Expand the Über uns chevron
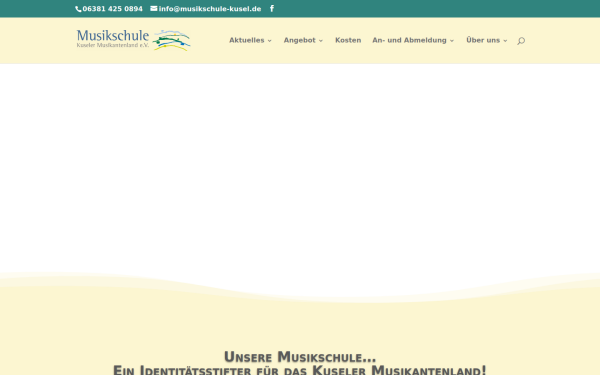The width and height of the screenshot is (600, 375). tap(505, 41)
